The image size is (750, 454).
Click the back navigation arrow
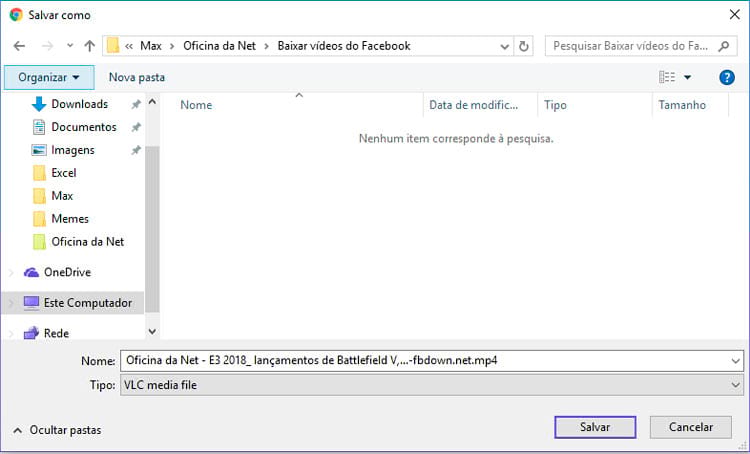[18, 46]
